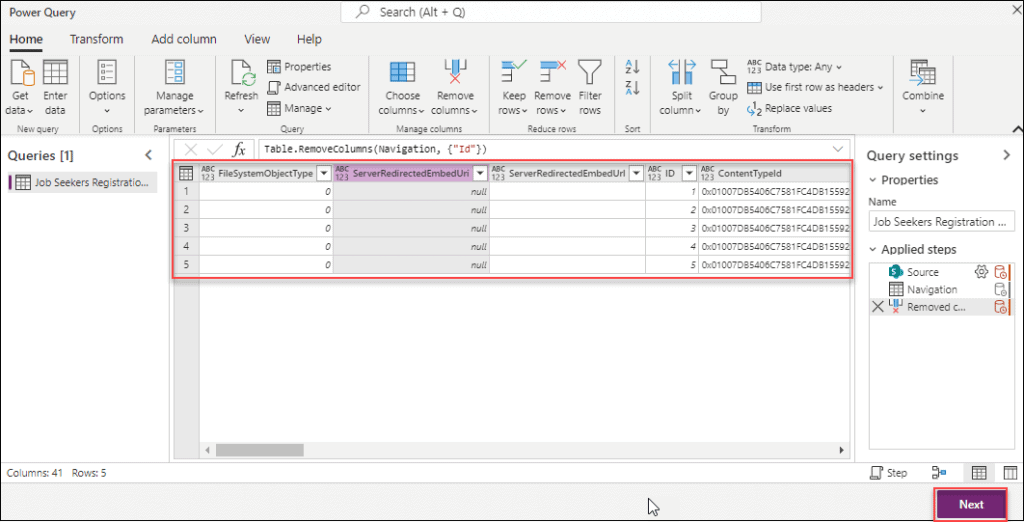1024x522 pixels.
Task: Open Keep rows options
Action: 514,88
